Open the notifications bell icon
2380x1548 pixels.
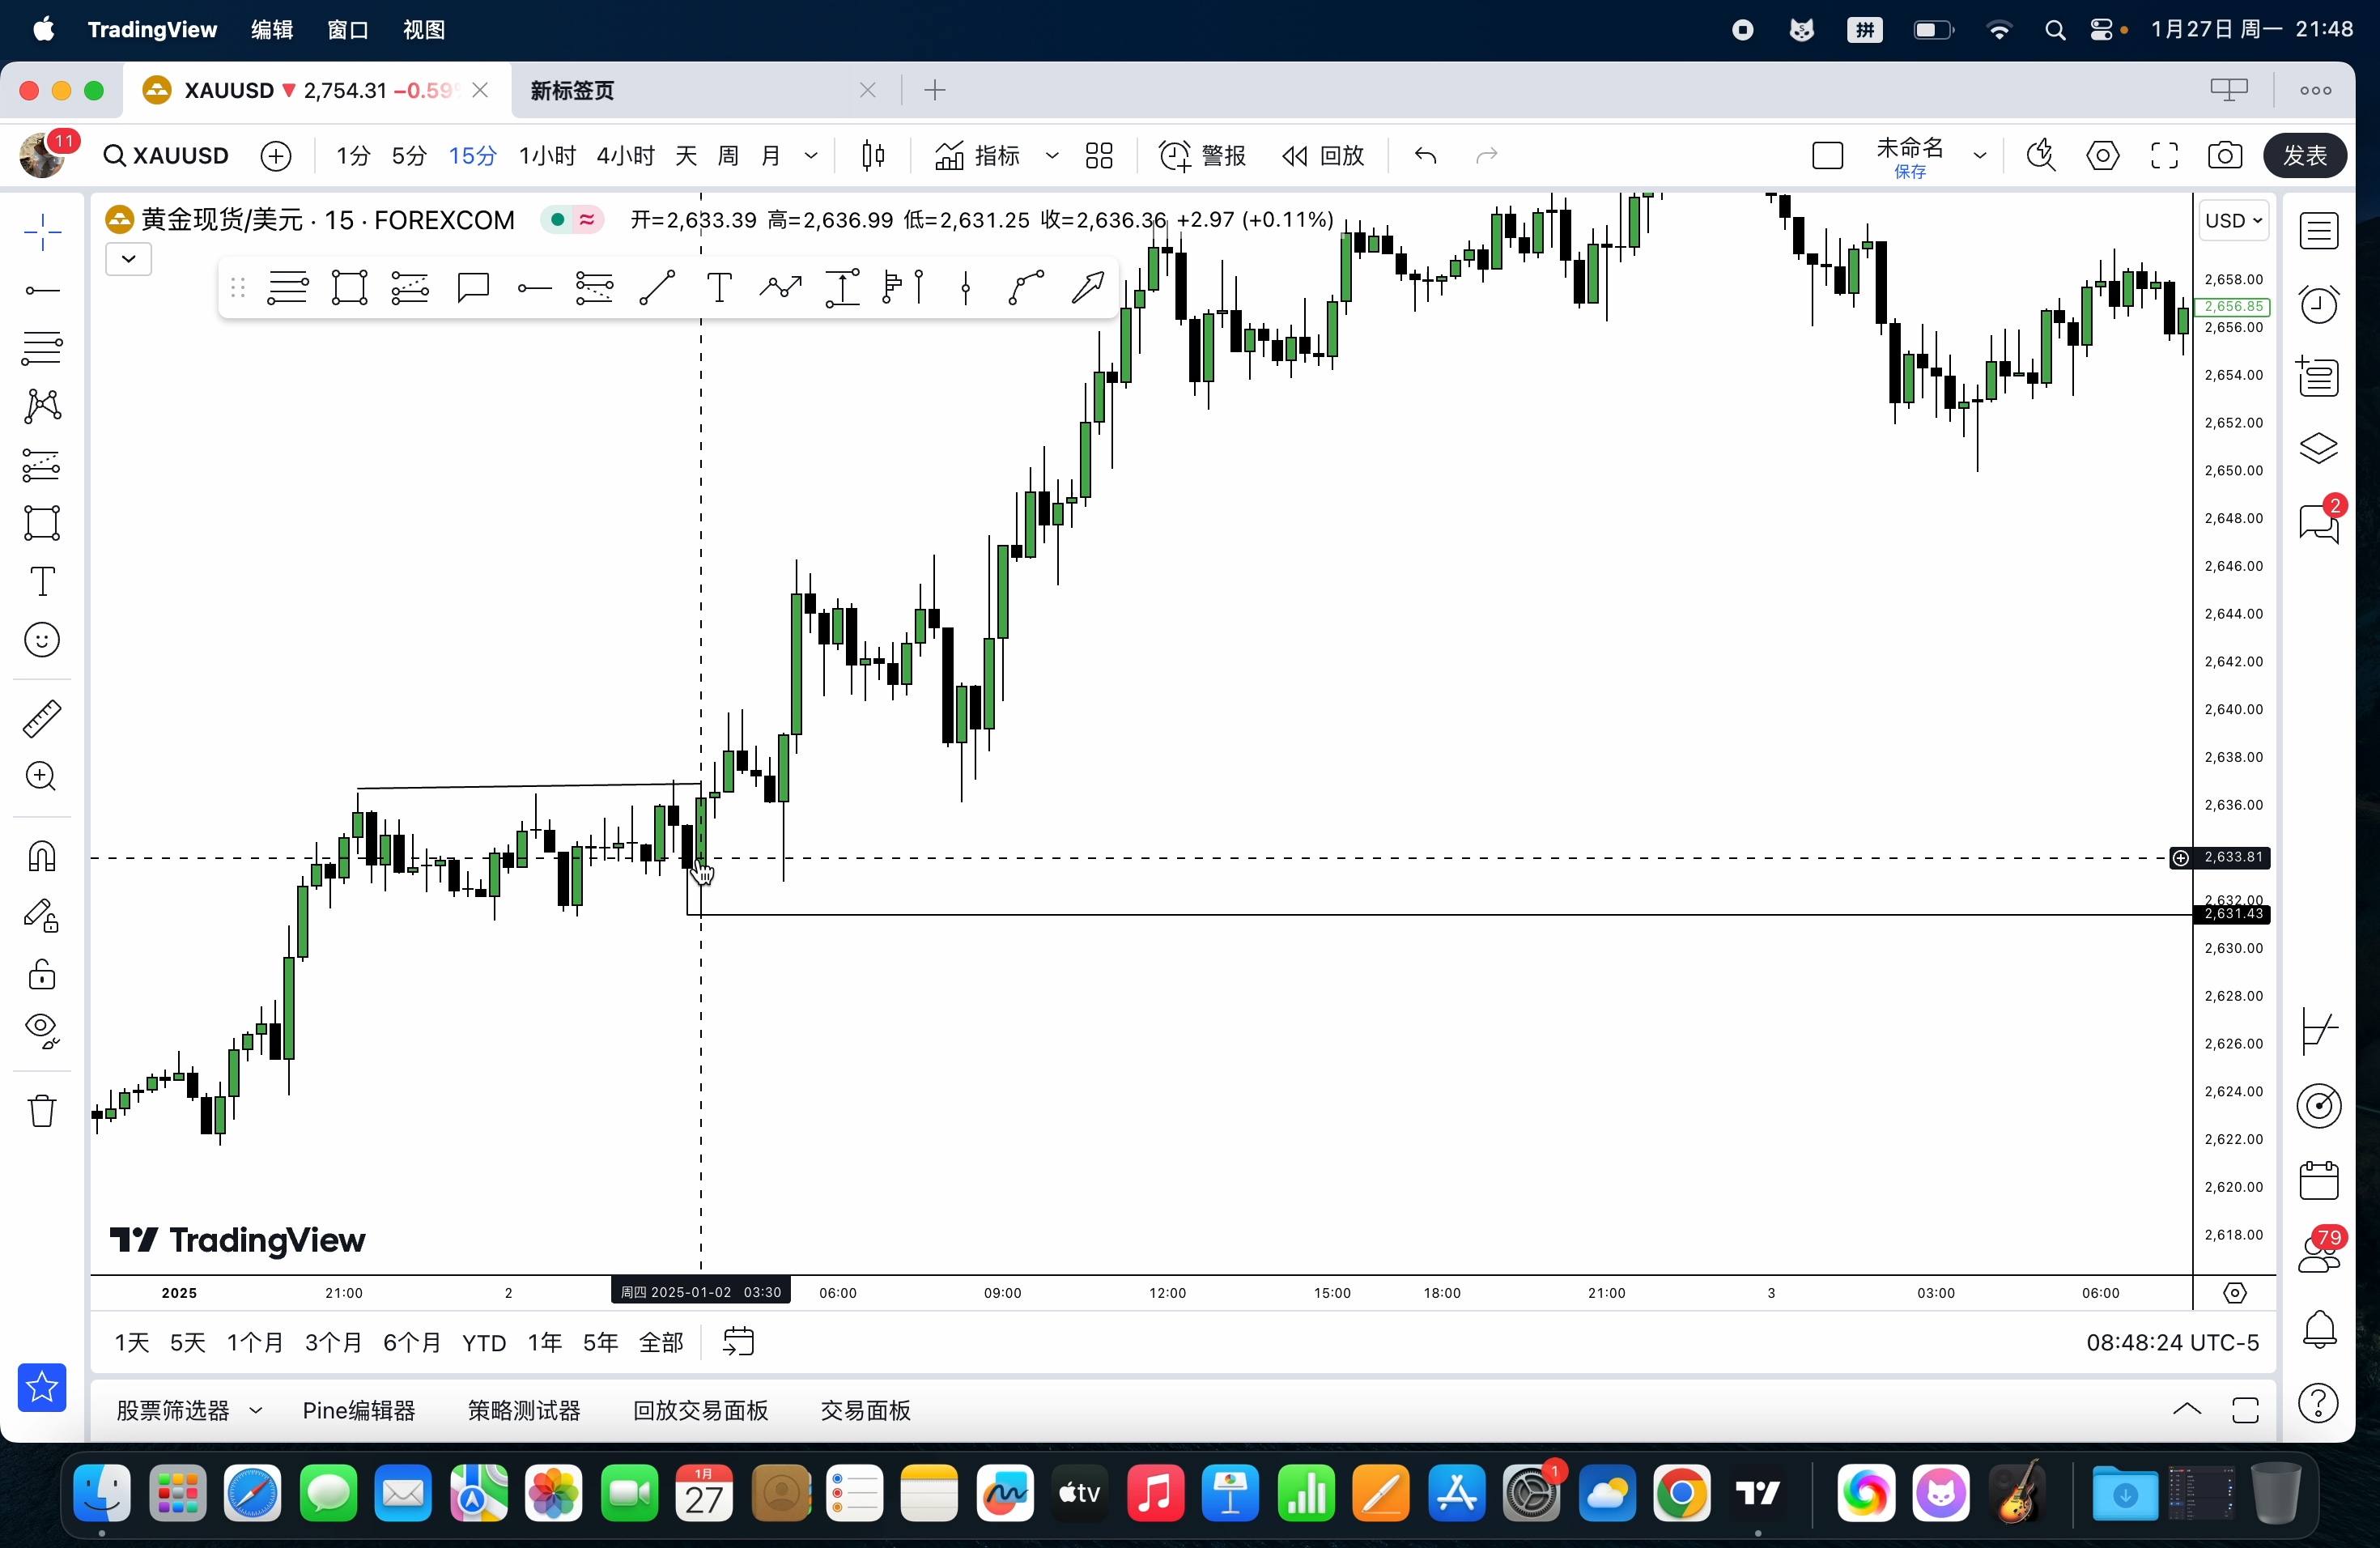pos(2318,1330)
